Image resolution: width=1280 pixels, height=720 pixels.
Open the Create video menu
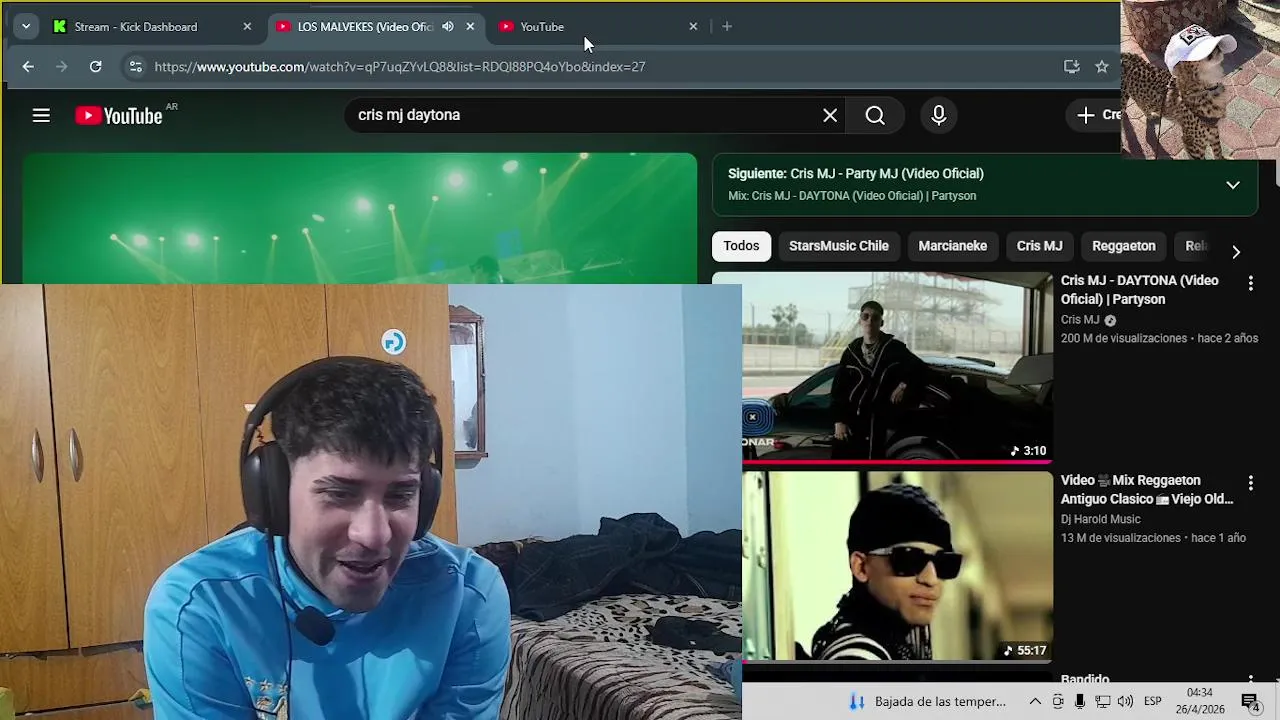[1097, 115]
